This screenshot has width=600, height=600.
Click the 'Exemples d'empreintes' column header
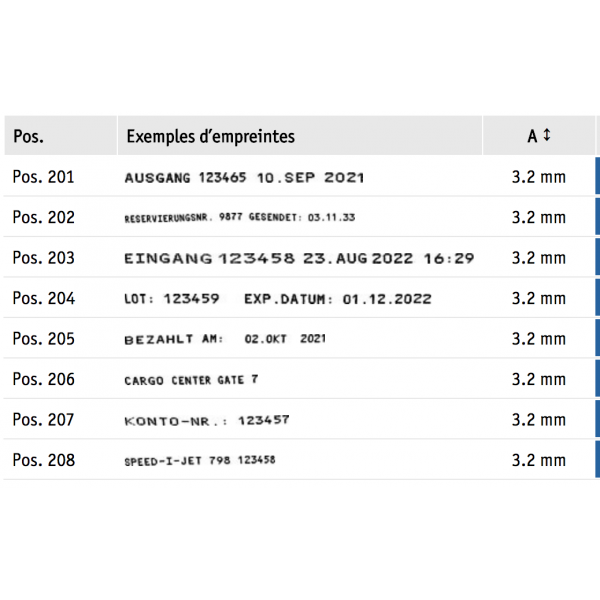(x=210, y=136)
